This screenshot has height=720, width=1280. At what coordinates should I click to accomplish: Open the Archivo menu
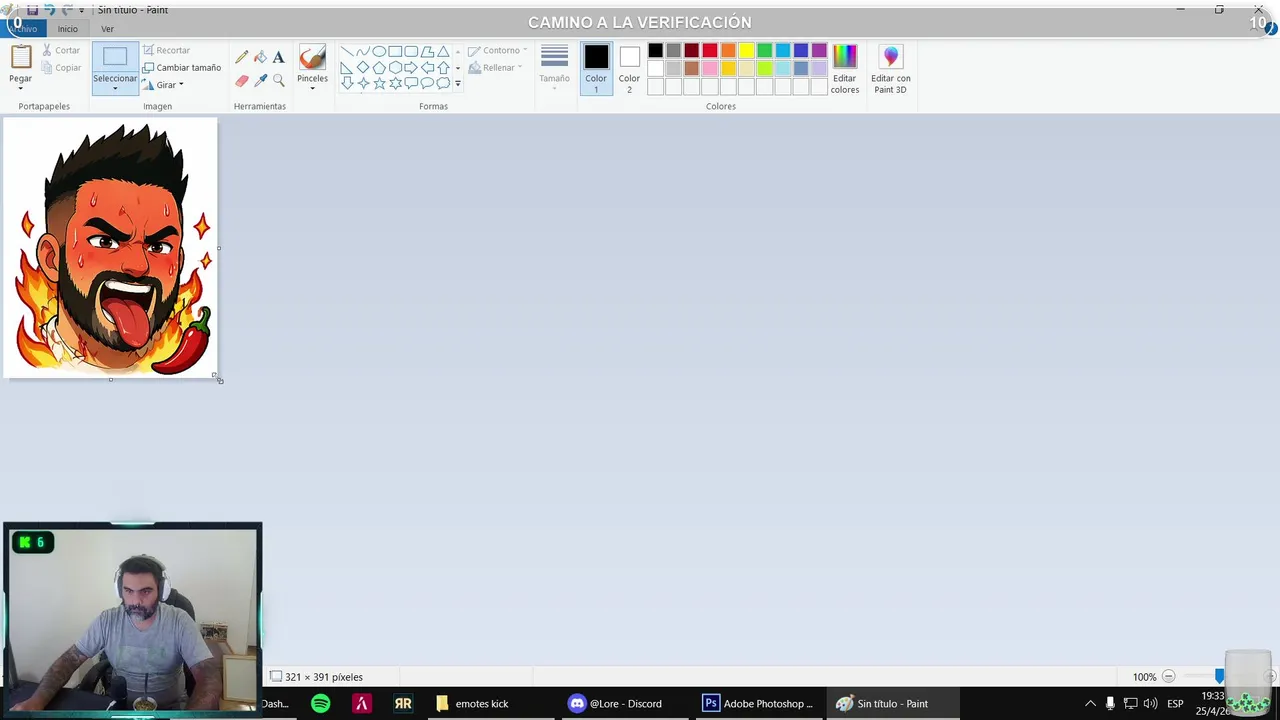[22, 29]
